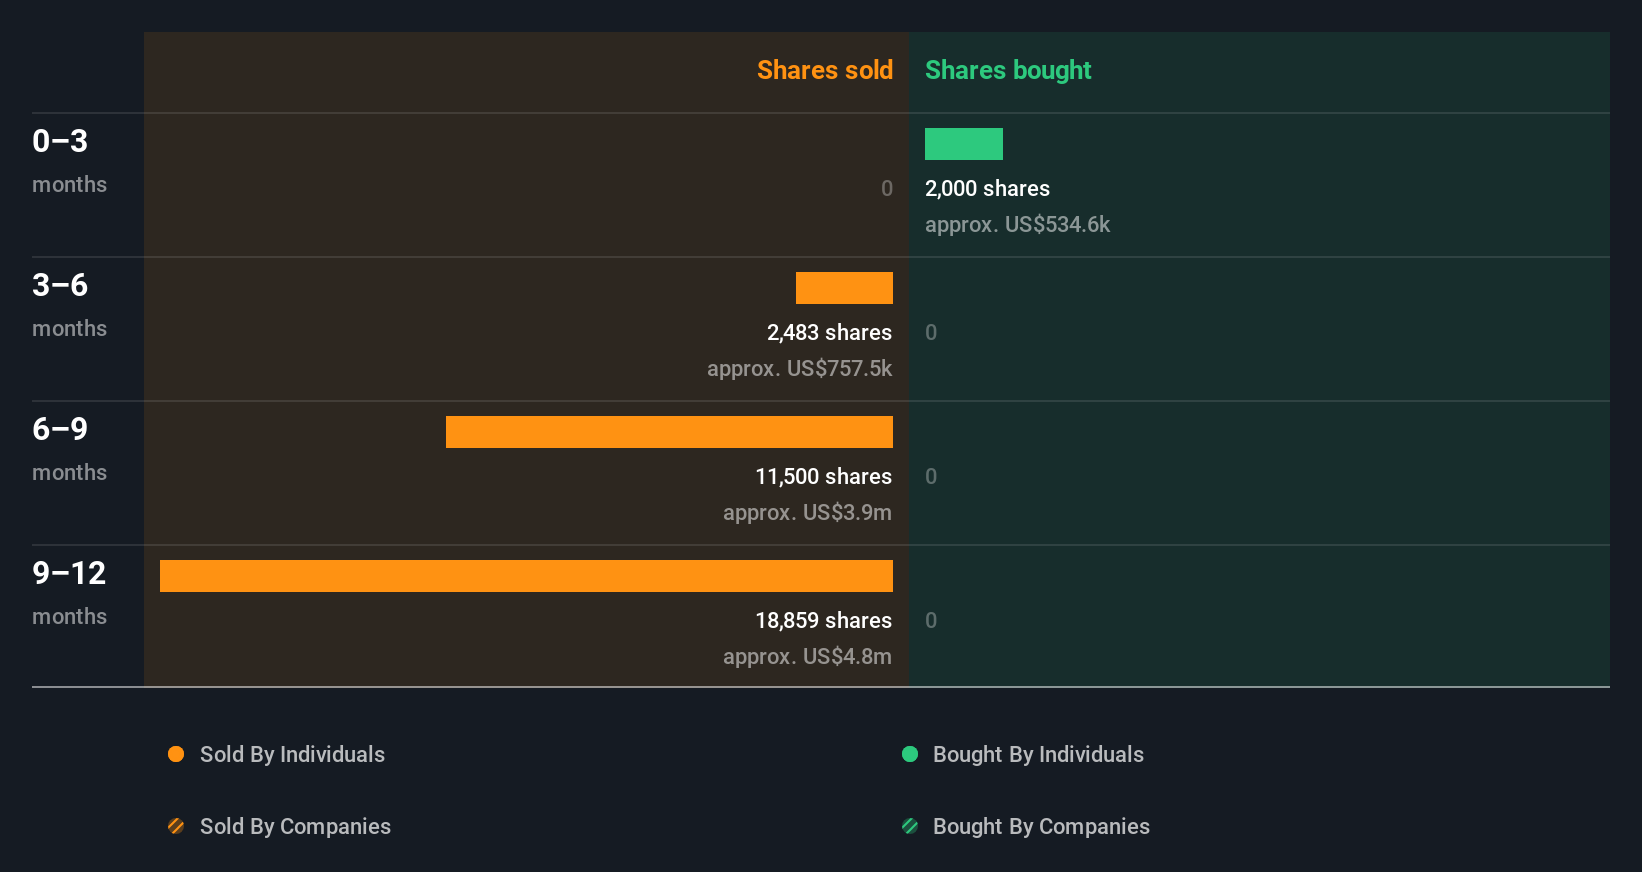Click the 0–3 months row label
1642x872 pixels.
click(69, 160)
